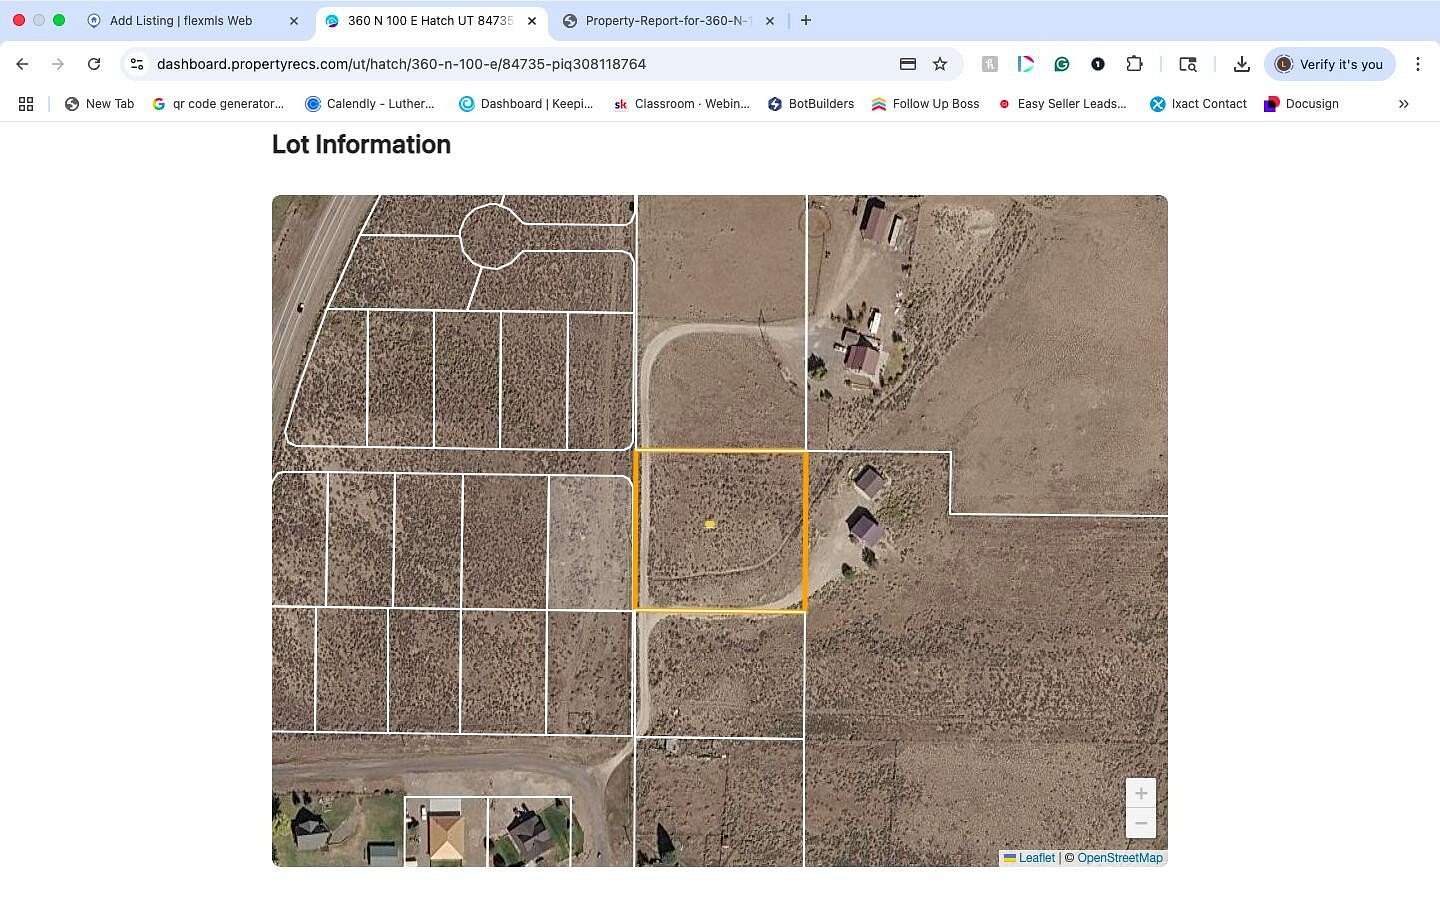Screen dimensions: 1440x900
Task: Open the Chrome three-dot menu
Action: tap(1418, 64)
